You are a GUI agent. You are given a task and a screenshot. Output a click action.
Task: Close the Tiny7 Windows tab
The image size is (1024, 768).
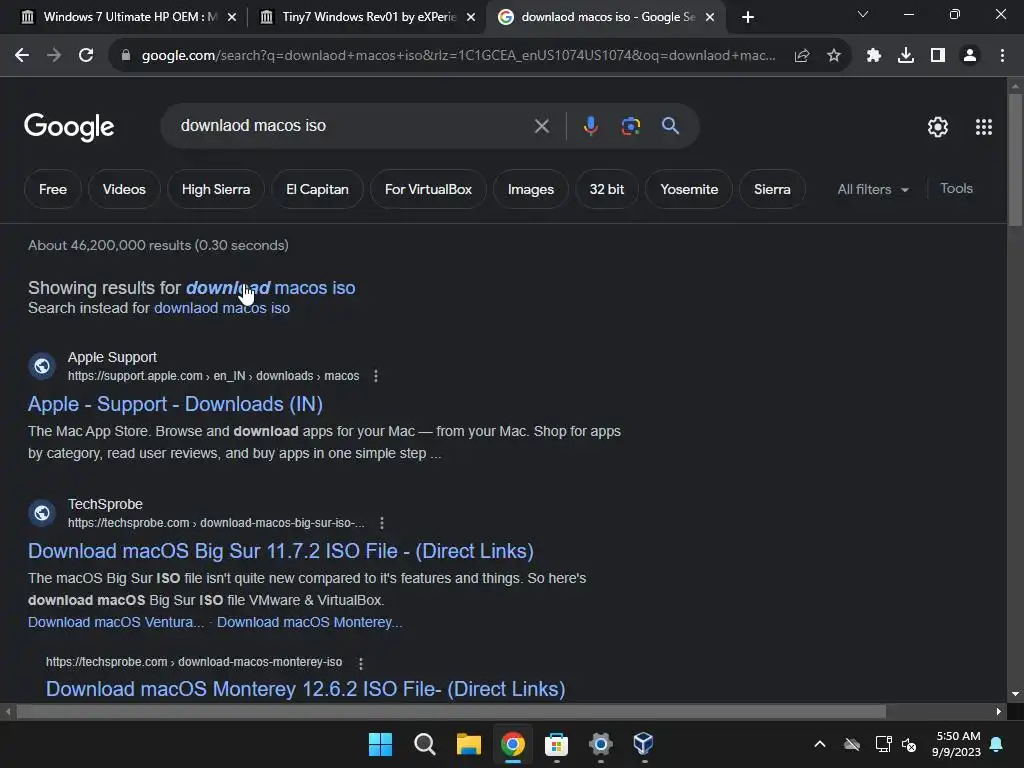click(471, 17)
